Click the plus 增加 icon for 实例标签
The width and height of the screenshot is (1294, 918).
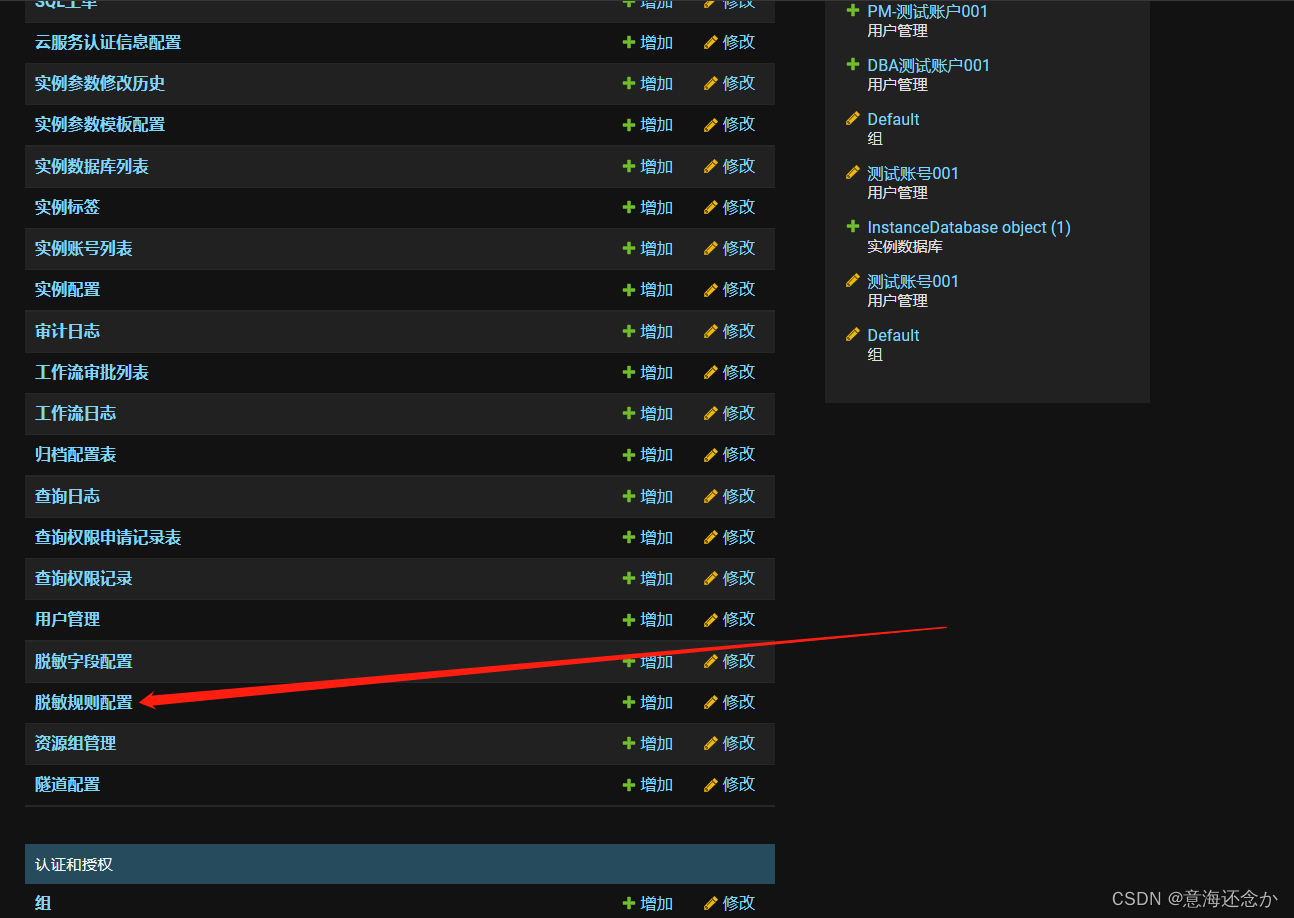point(629,207)
